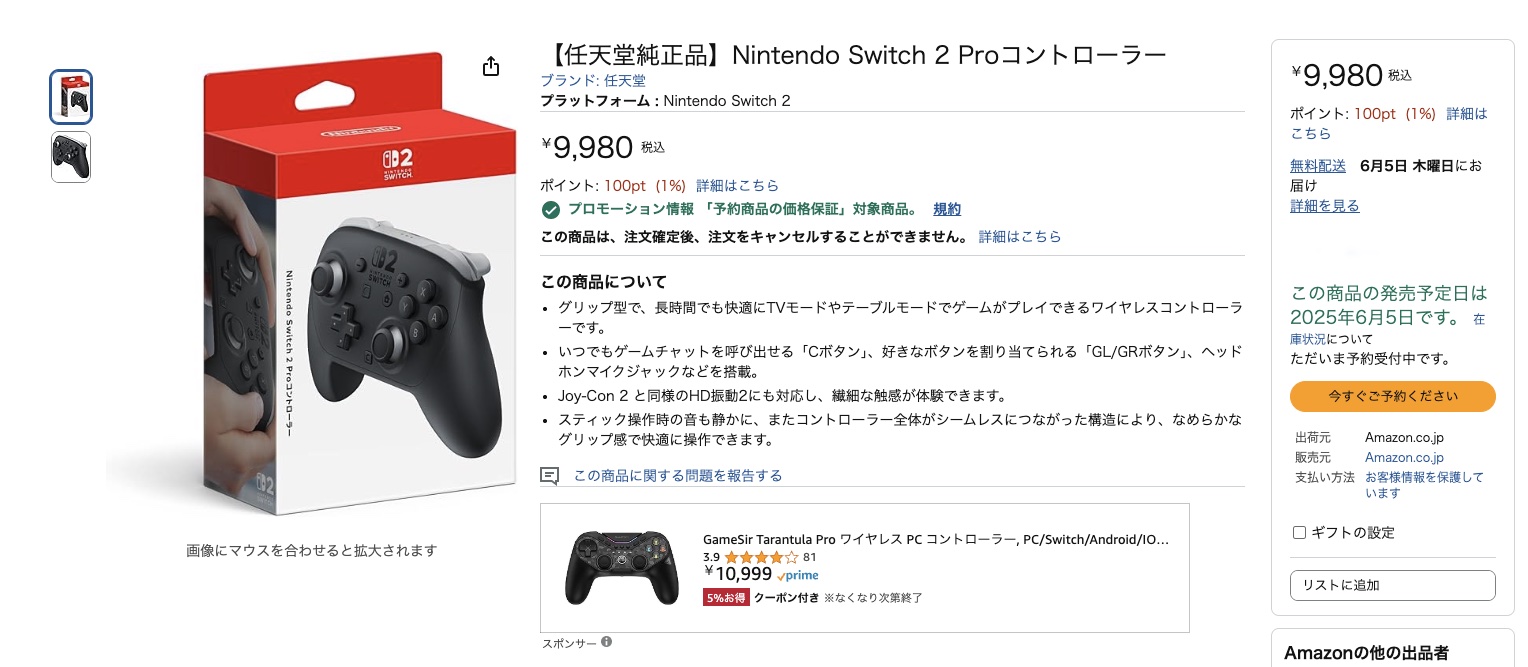Enable the gift settings checkbox
This screenshot has width=1528, height=667.
point(1300,533)
